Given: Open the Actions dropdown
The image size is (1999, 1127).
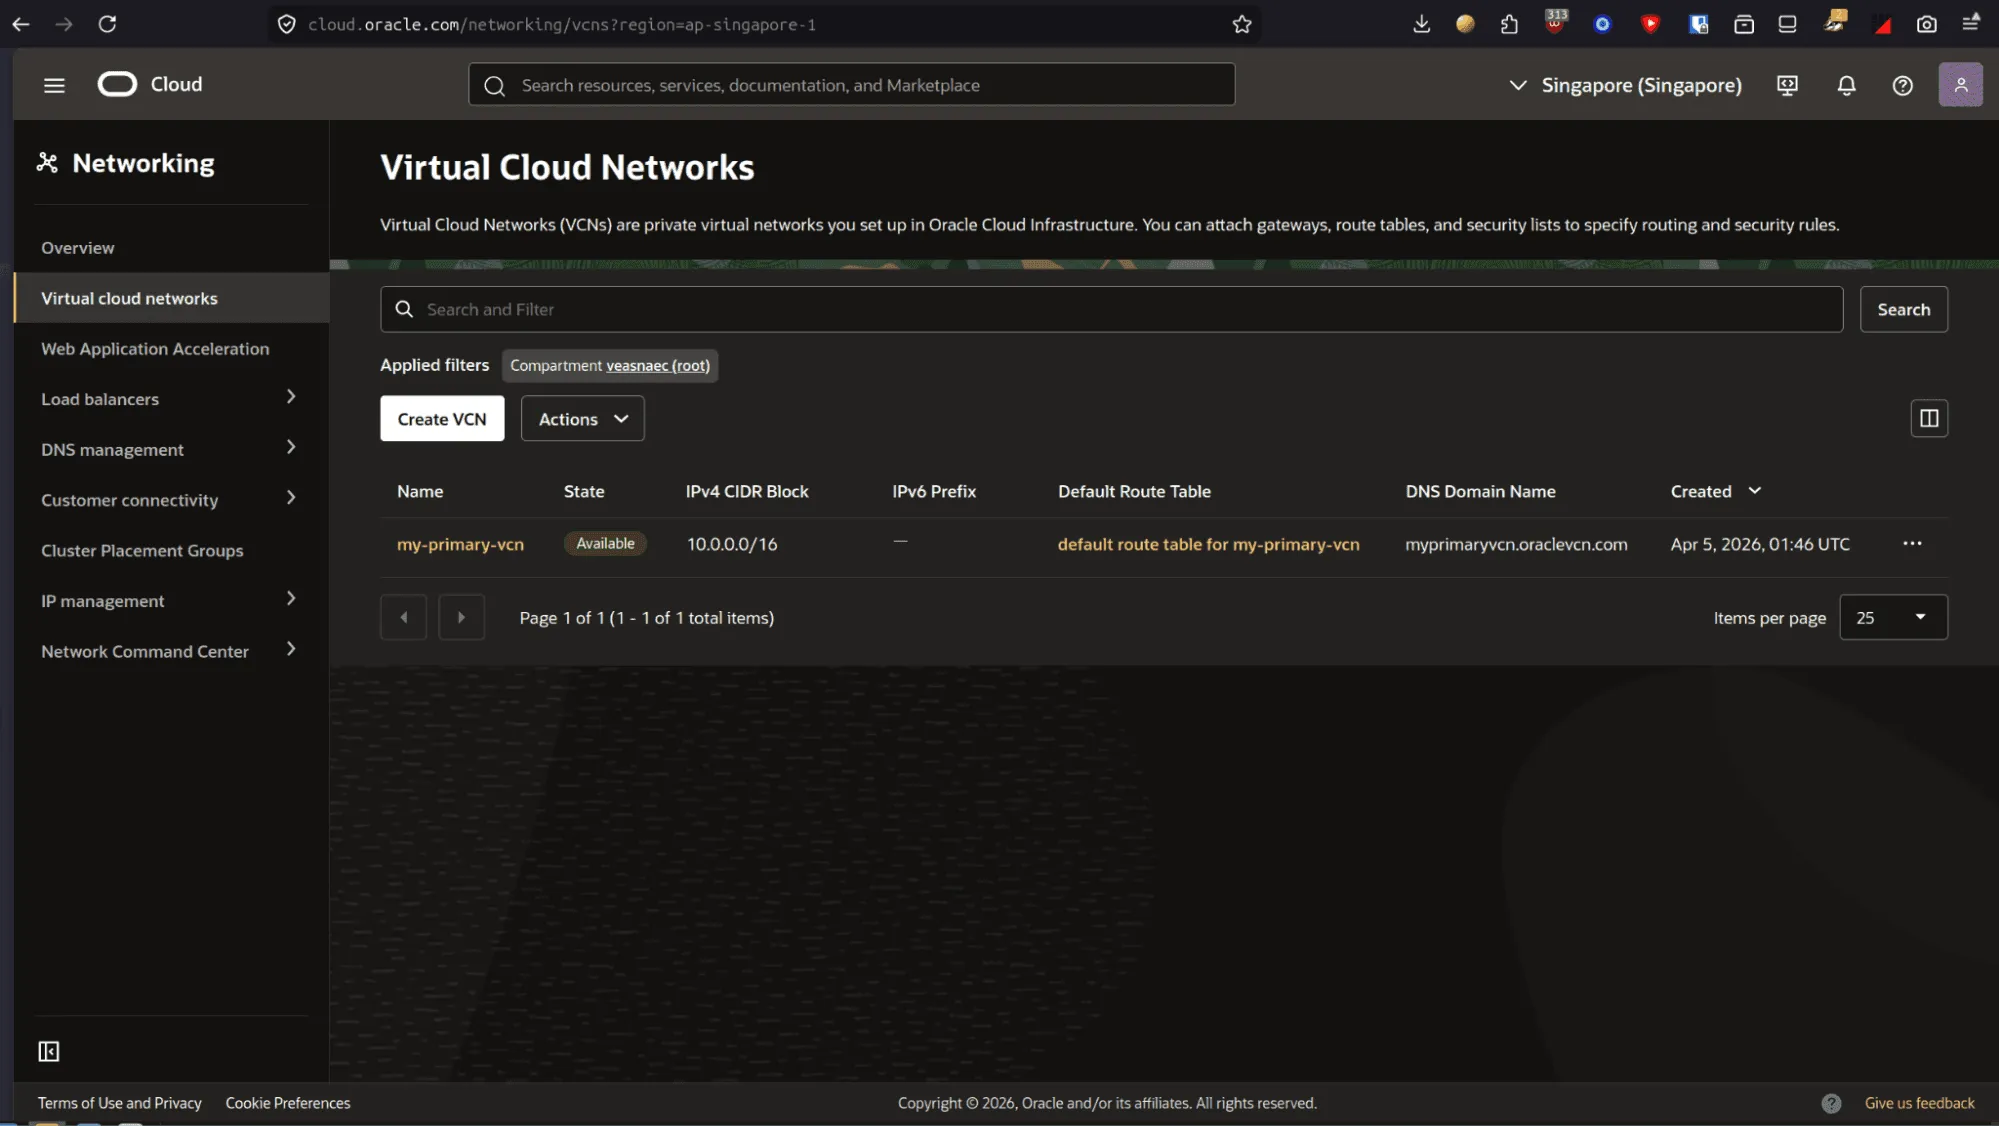Looking at the screenshot, I should (x=582, y=418).
